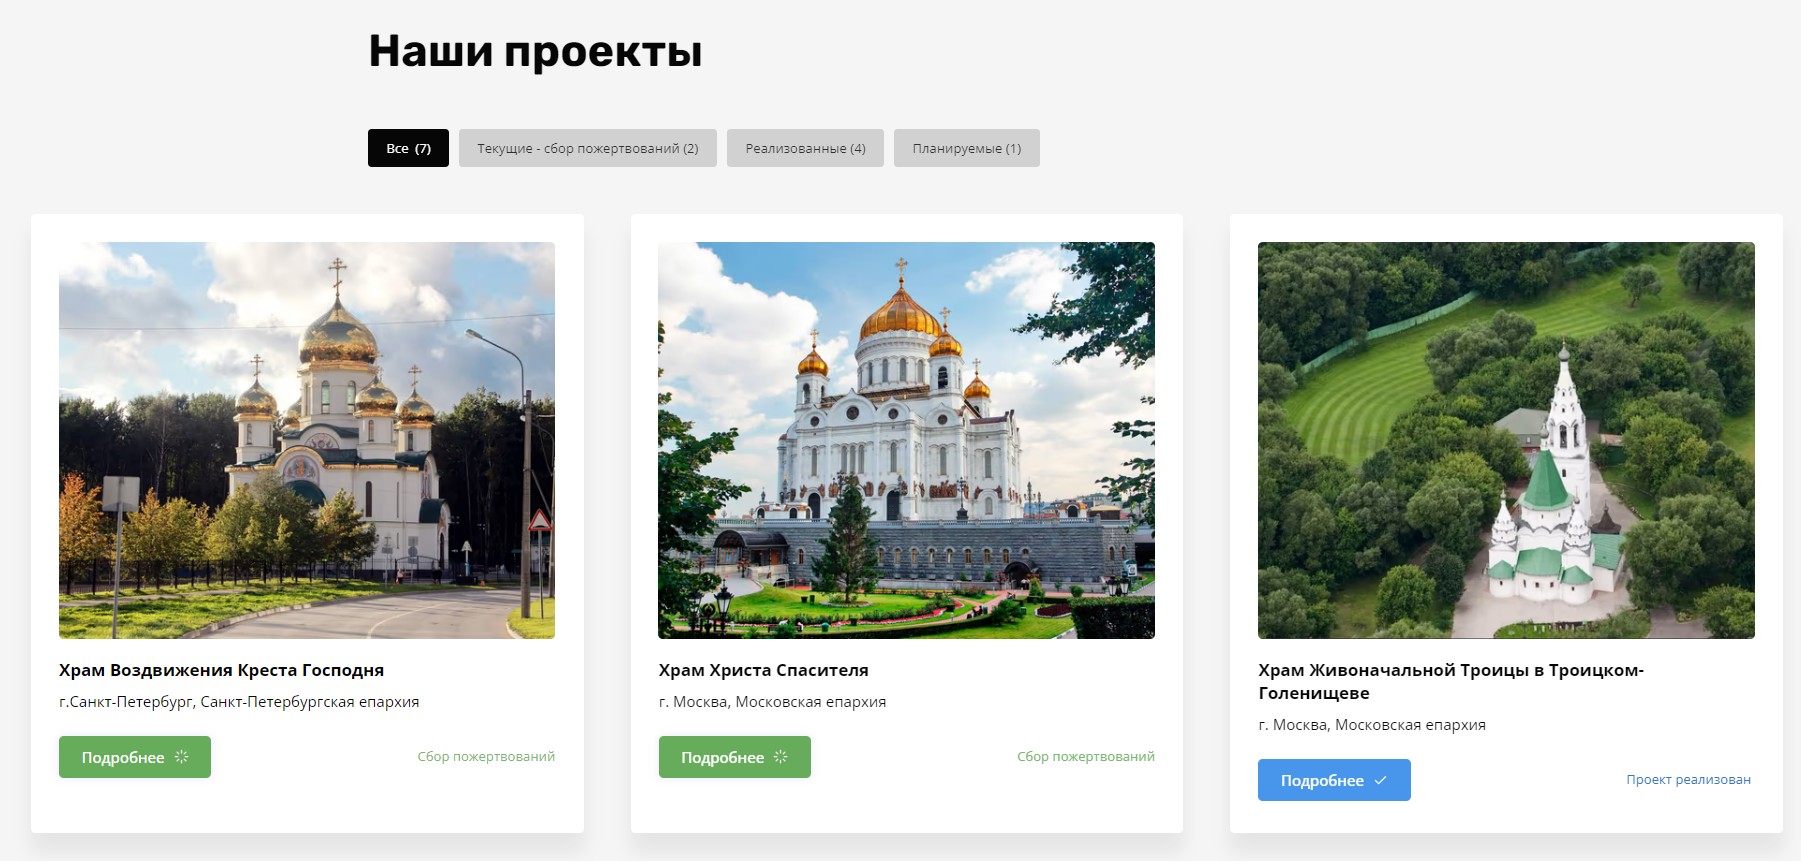Click 'Подробнее' for Храм Воздвижения Креста Господня
Image resolution: width=1801 pixels, height=861 pixels.
tap(135, 757)
